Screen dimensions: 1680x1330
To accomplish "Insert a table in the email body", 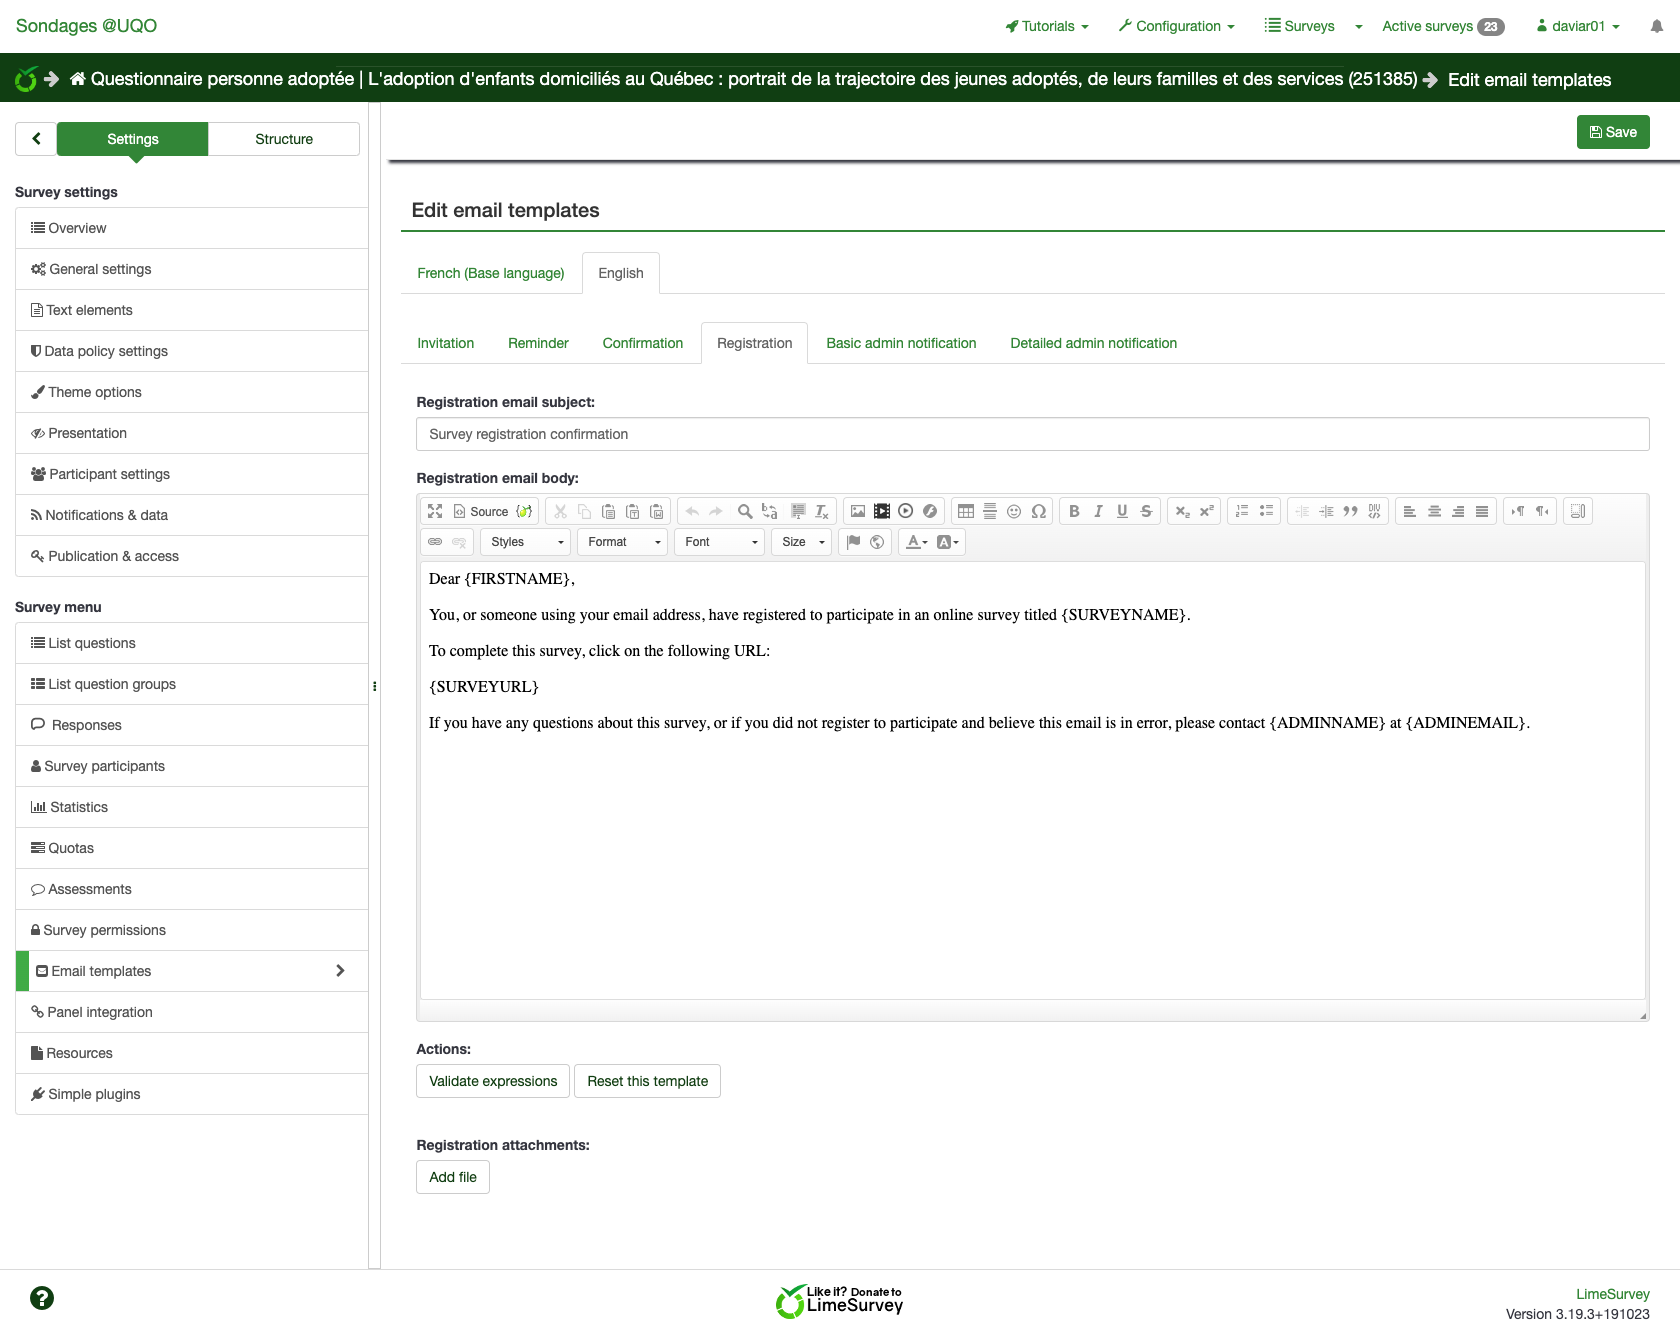I will point(966,511).
